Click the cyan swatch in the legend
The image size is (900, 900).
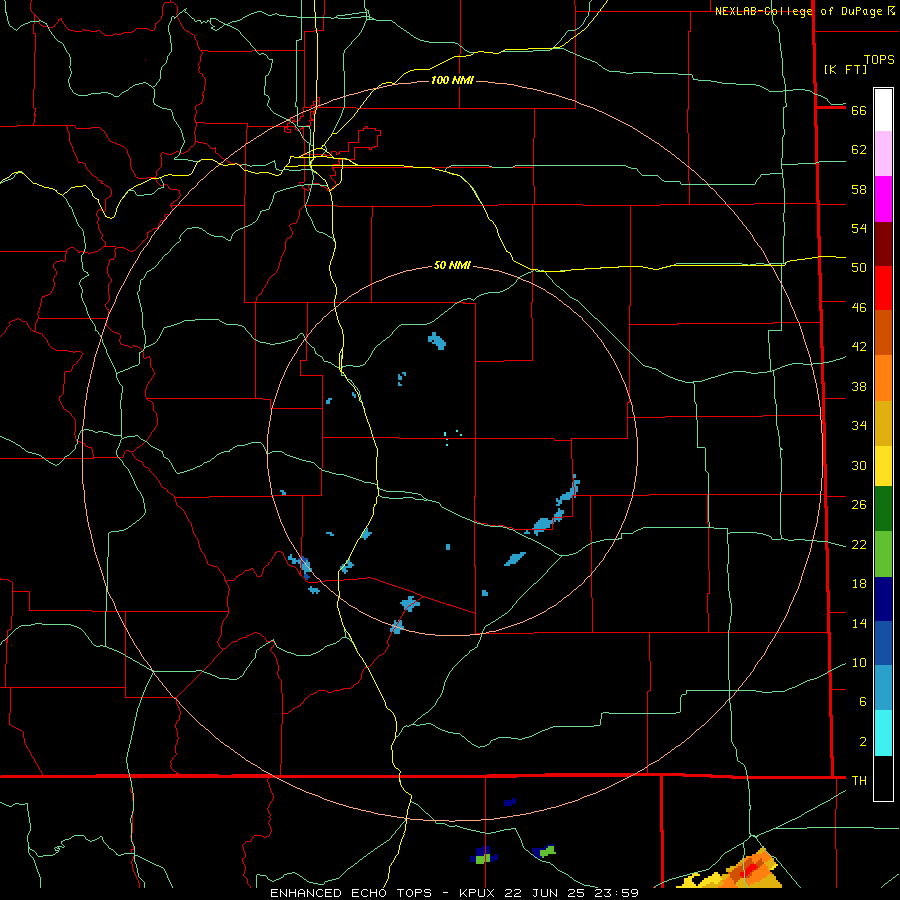[883, 733]
